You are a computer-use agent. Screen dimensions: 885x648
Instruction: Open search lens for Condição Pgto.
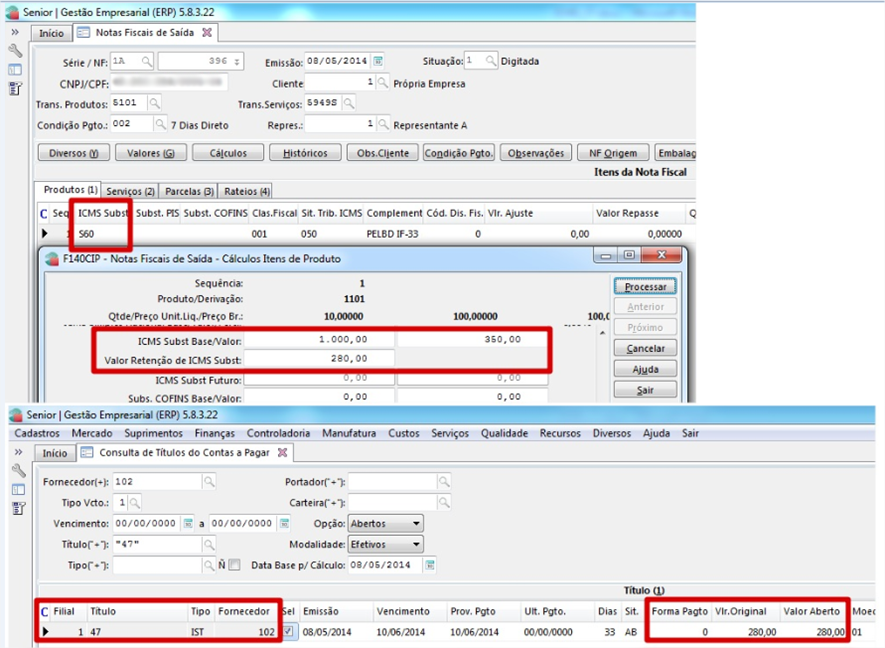coord(161,124)
